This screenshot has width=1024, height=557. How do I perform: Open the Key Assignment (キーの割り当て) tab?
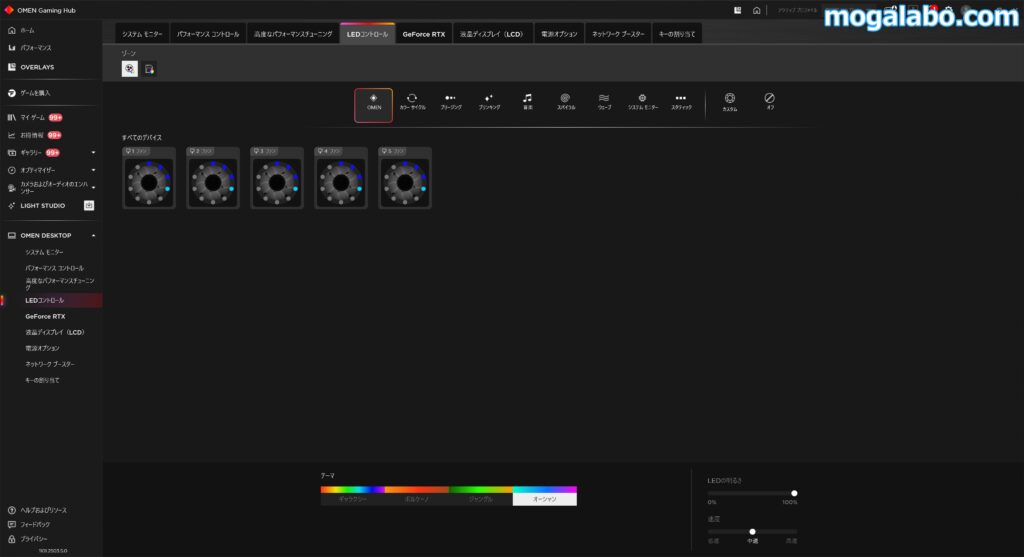pyautogui.click(x=677, y=34)
